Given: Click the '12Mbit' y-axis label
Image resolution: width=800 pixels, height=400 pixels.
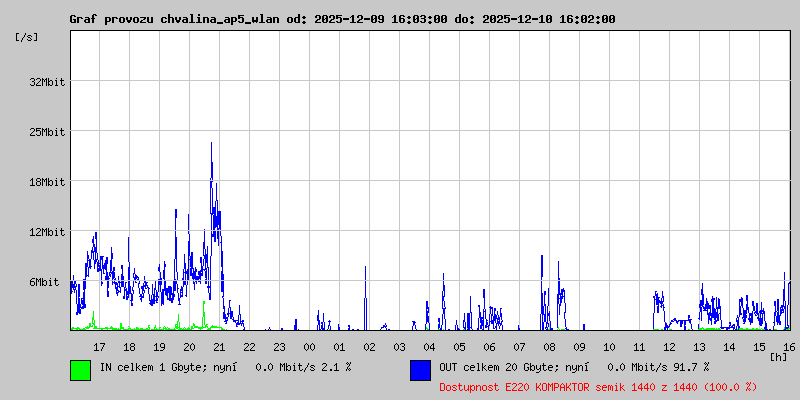Looking at the screenshot, I should click(x=47, y=232).
